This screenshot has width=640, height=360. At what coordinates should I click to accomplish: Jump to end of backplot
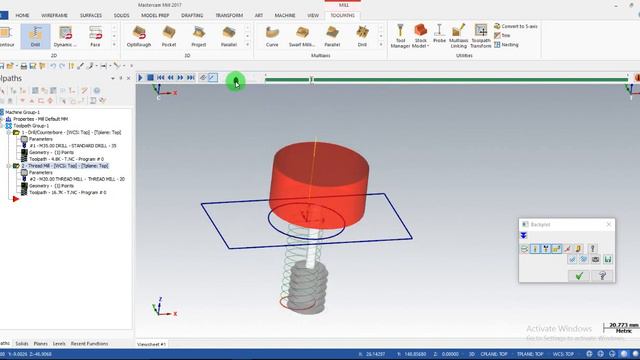[191, 78]
